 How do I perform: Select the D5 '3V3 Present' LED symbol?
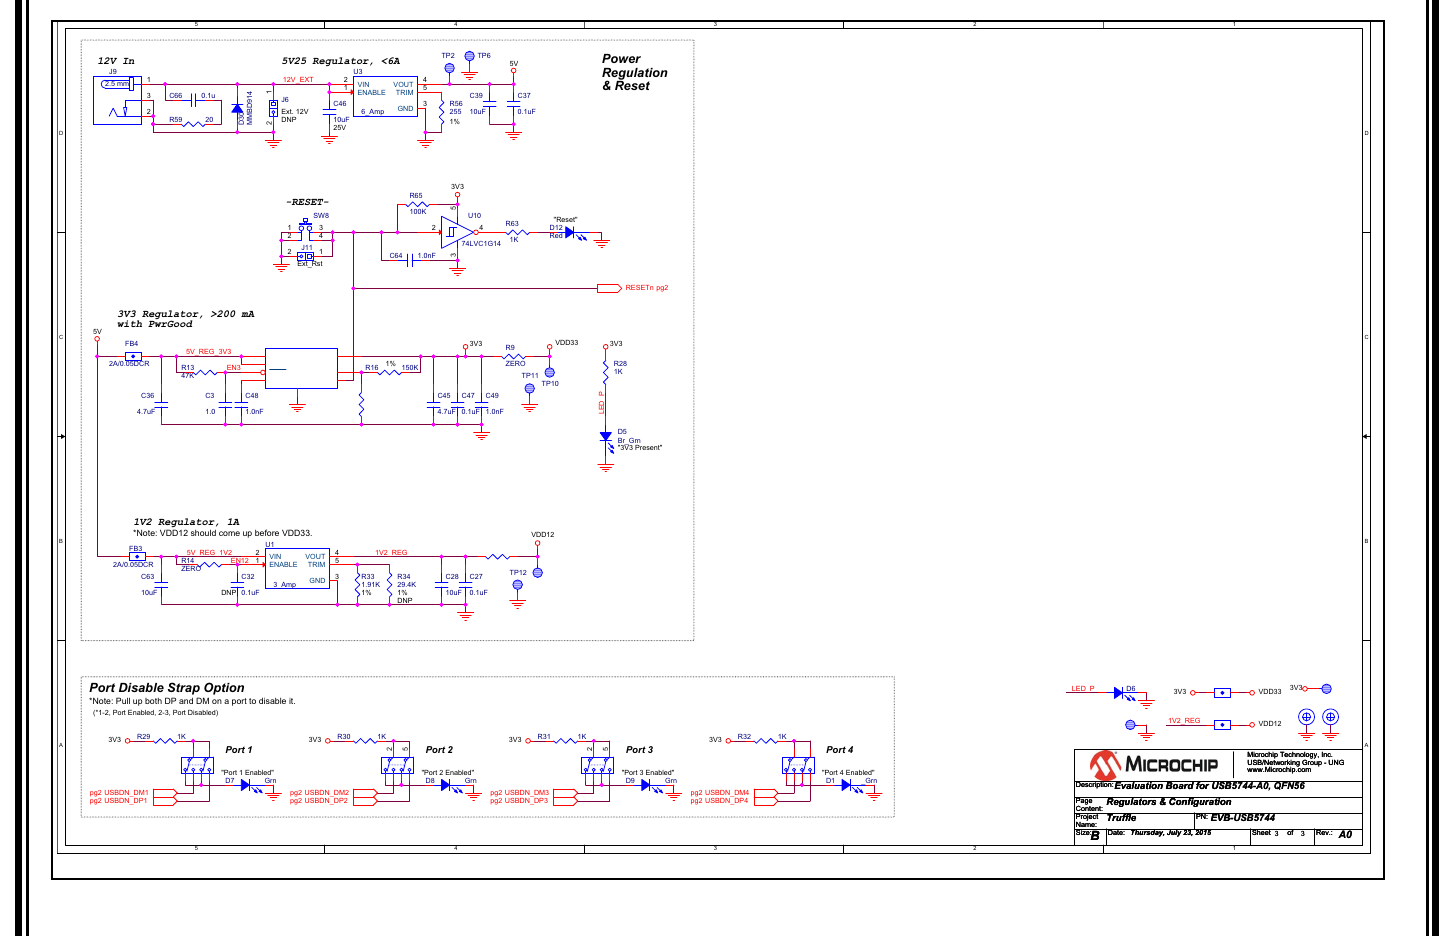coord(605,437)
